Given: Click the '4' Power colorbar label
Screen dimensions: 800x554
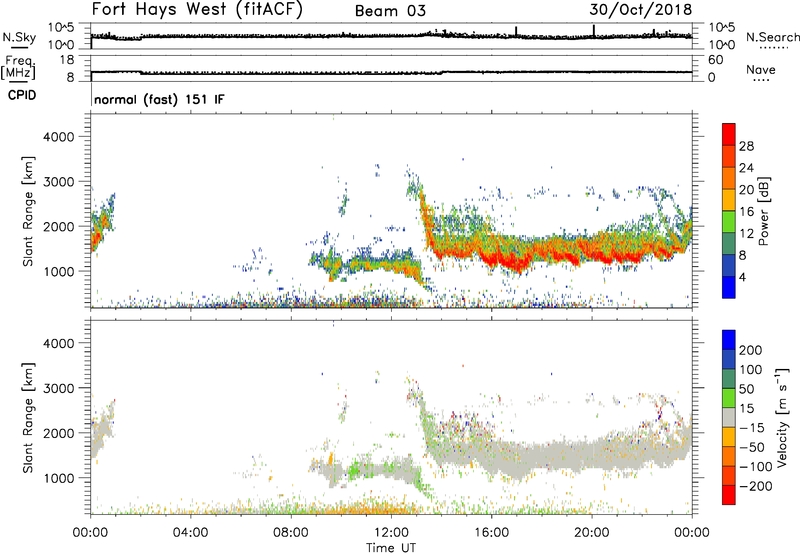Looking at the screenshot, I should [x=742, y=277].
